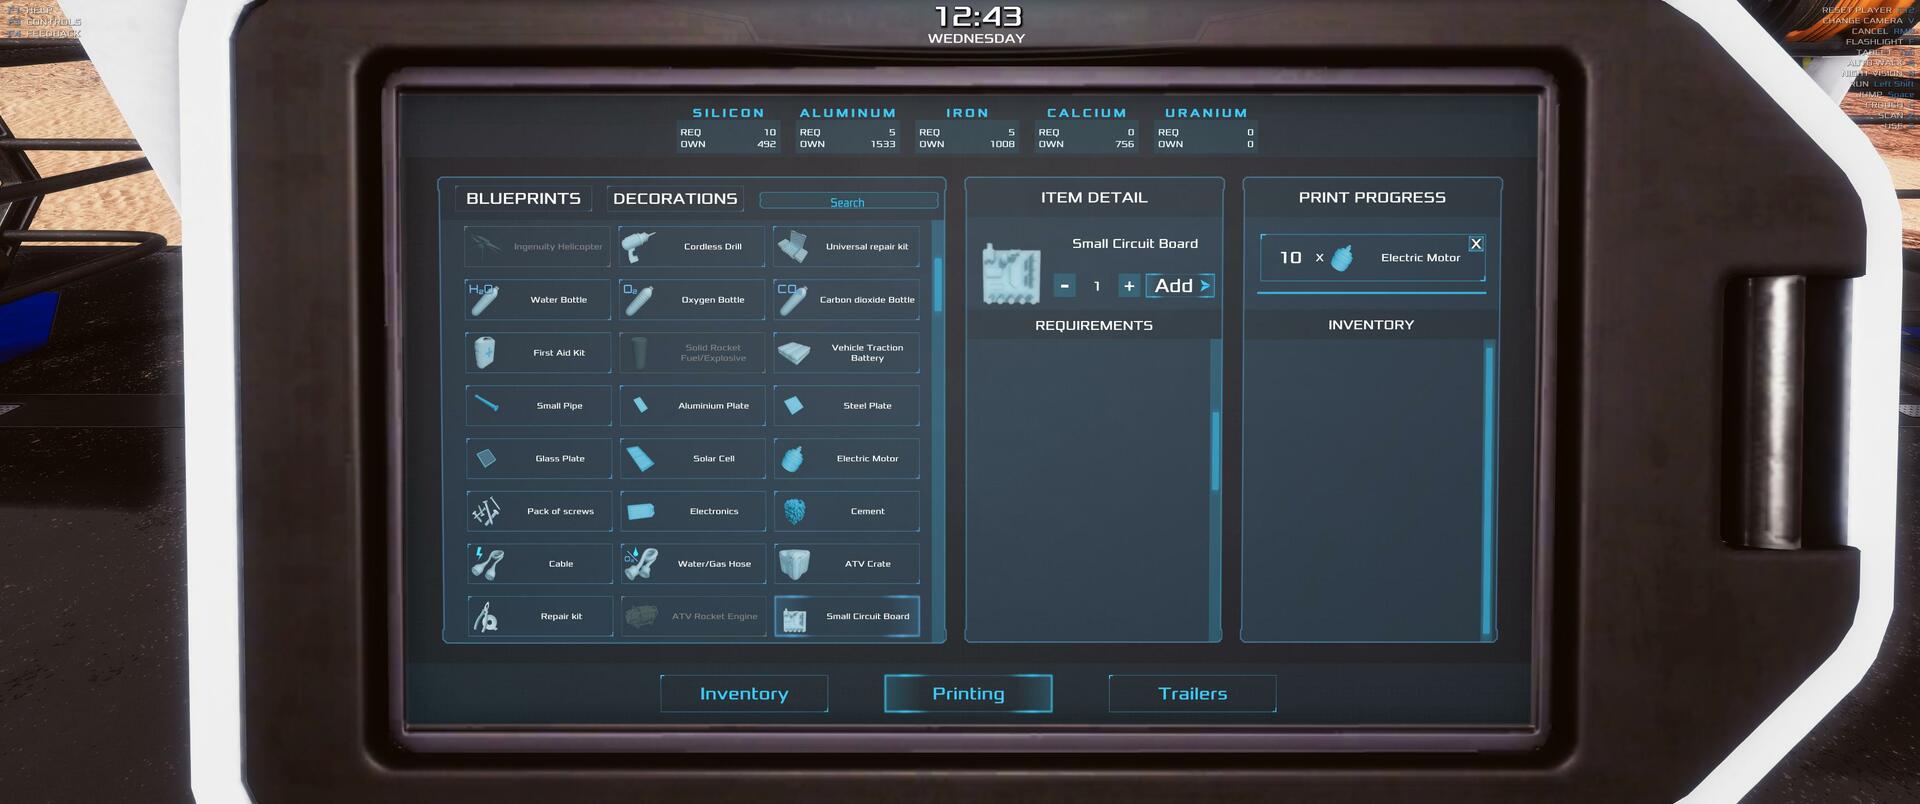Click the Cement blueprint icon
Viewport: 1920px width, 804px height.
coord(794,512)
